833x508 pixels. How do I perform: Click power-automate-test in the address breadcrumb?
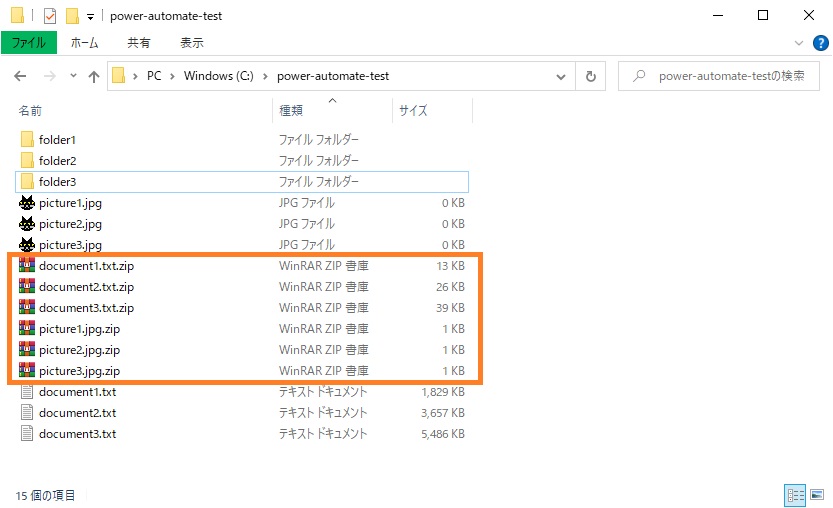pyautogui.click(x=333, y=76)
